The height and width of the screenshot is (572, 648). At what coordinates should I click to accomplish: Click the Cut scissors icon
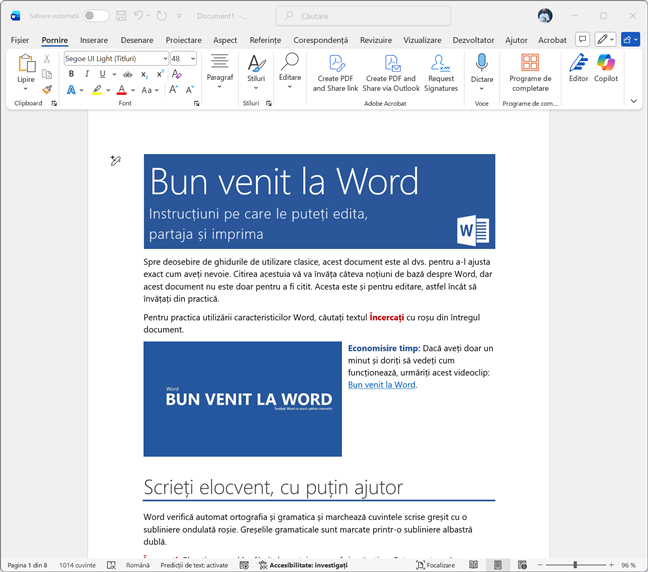[x=47, y=59]
